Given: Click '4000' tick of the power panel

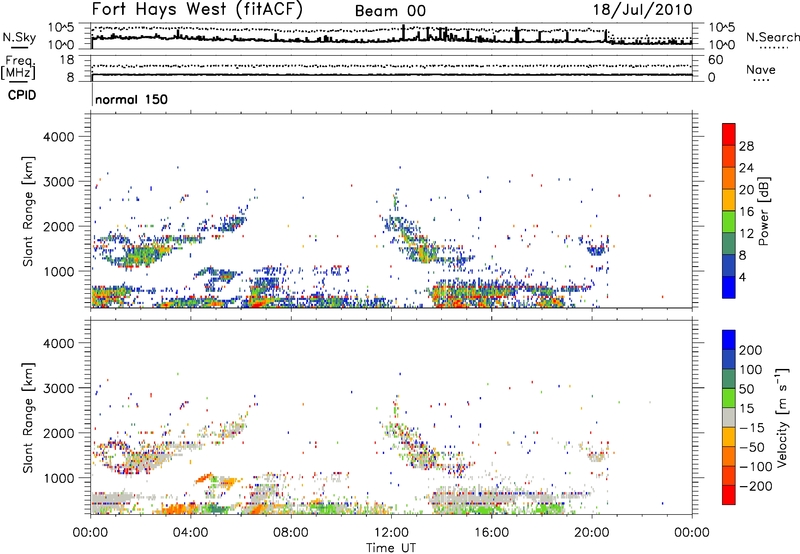Looking at the screenshot, I should coord(59,137).
